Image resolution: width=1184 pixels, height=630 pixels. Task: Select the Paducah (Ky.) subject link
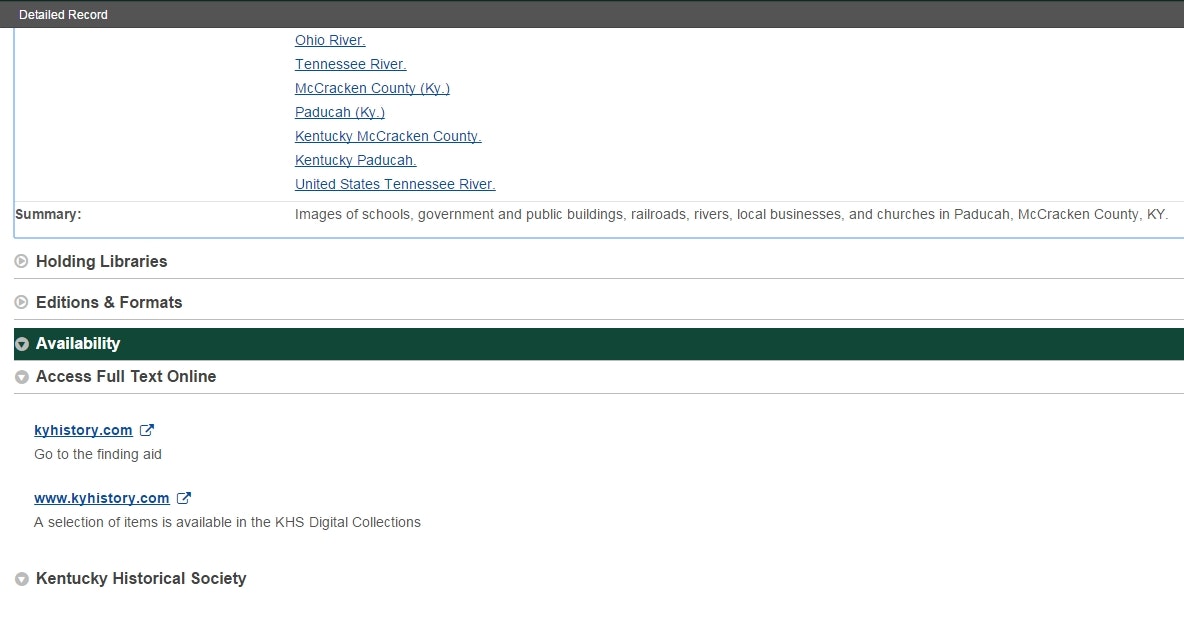click(x=340, y=113)
